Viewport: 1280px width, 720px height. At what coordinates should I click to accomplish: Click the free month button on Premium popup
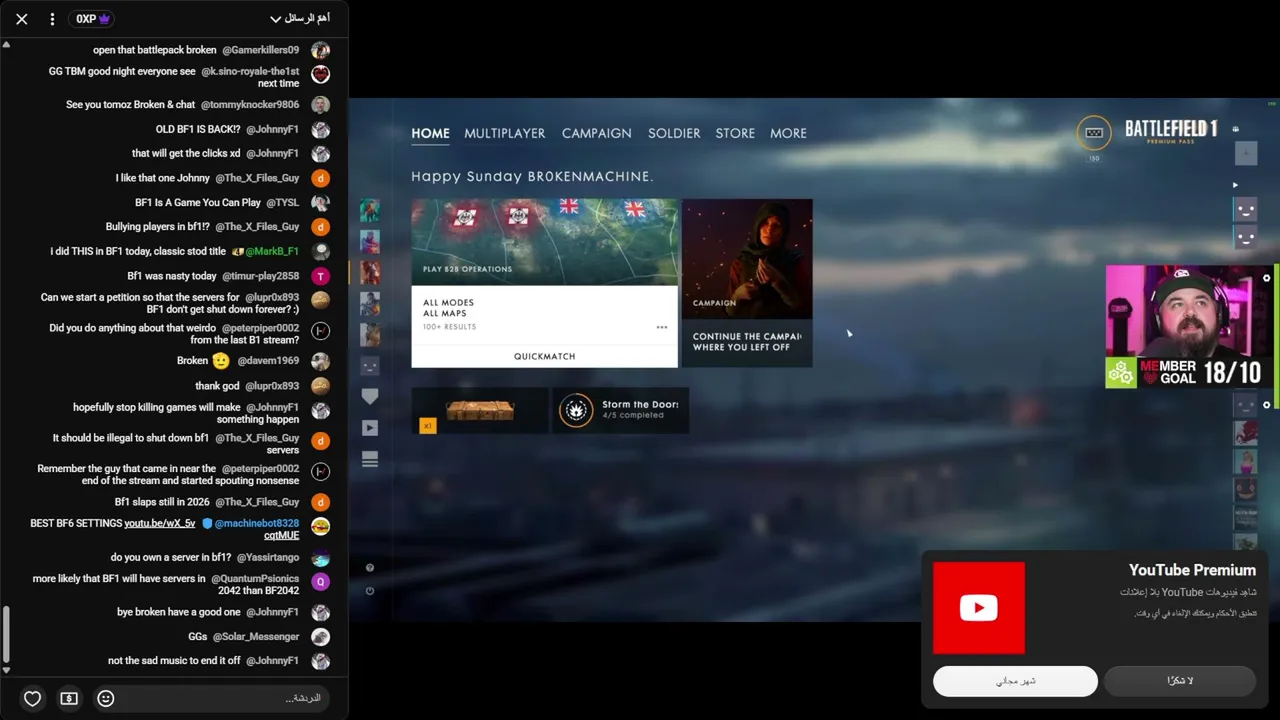tap(1015, 681)
